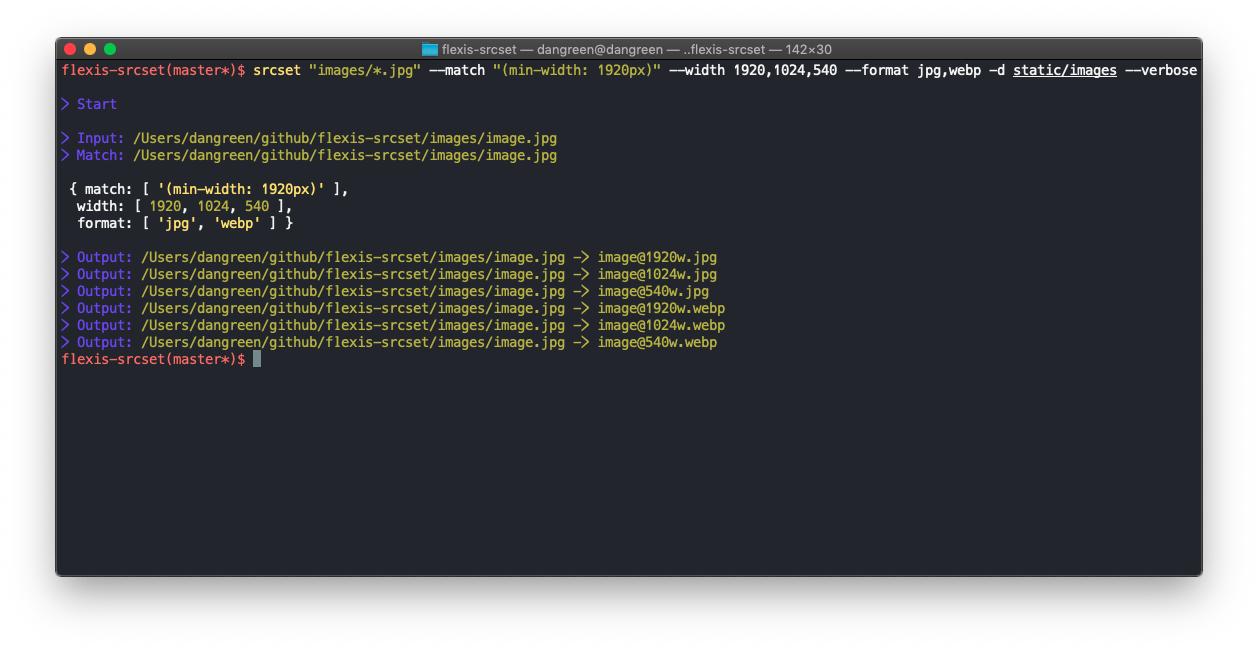Click output line for image@1024w.webp
1258x650 pixels.
click(393, 325)
